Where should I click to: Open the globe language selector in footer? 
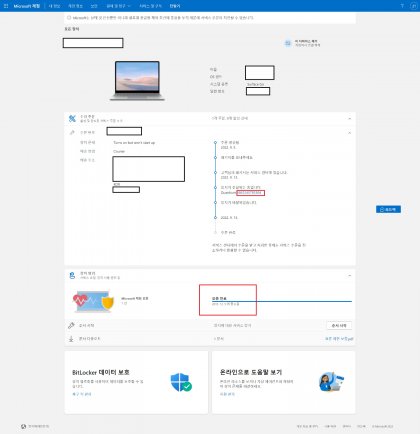[23, 426]
